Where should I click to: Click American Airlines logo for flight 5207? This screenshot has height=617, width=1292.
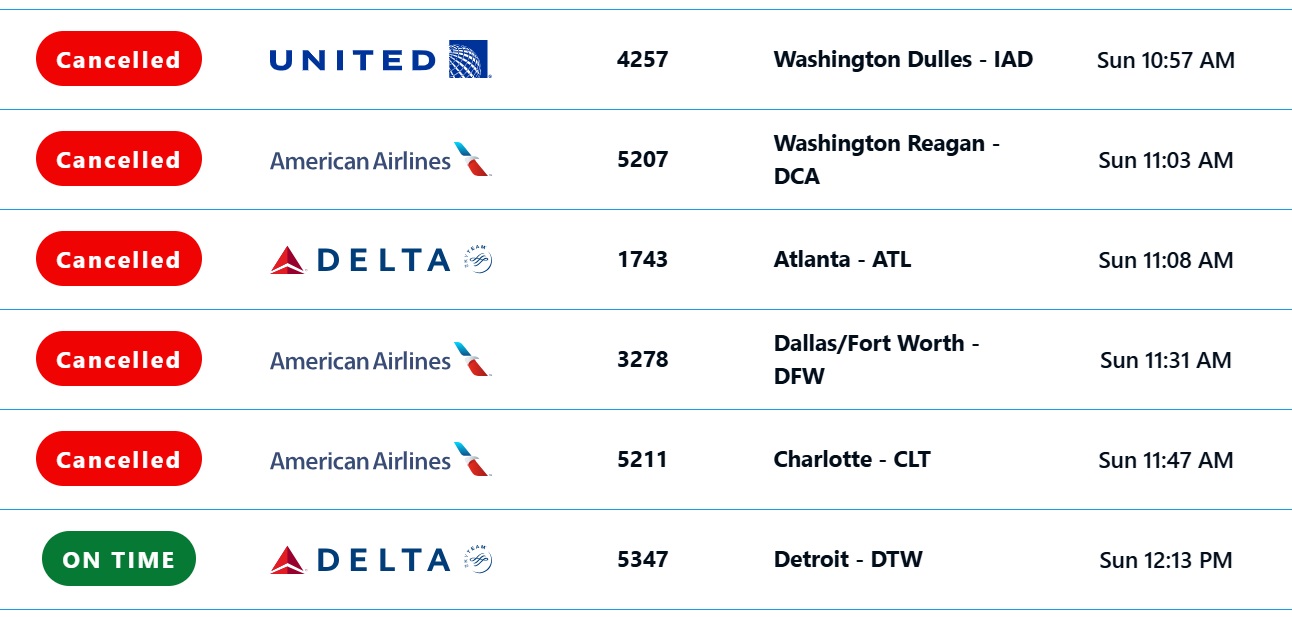point(380,160)
